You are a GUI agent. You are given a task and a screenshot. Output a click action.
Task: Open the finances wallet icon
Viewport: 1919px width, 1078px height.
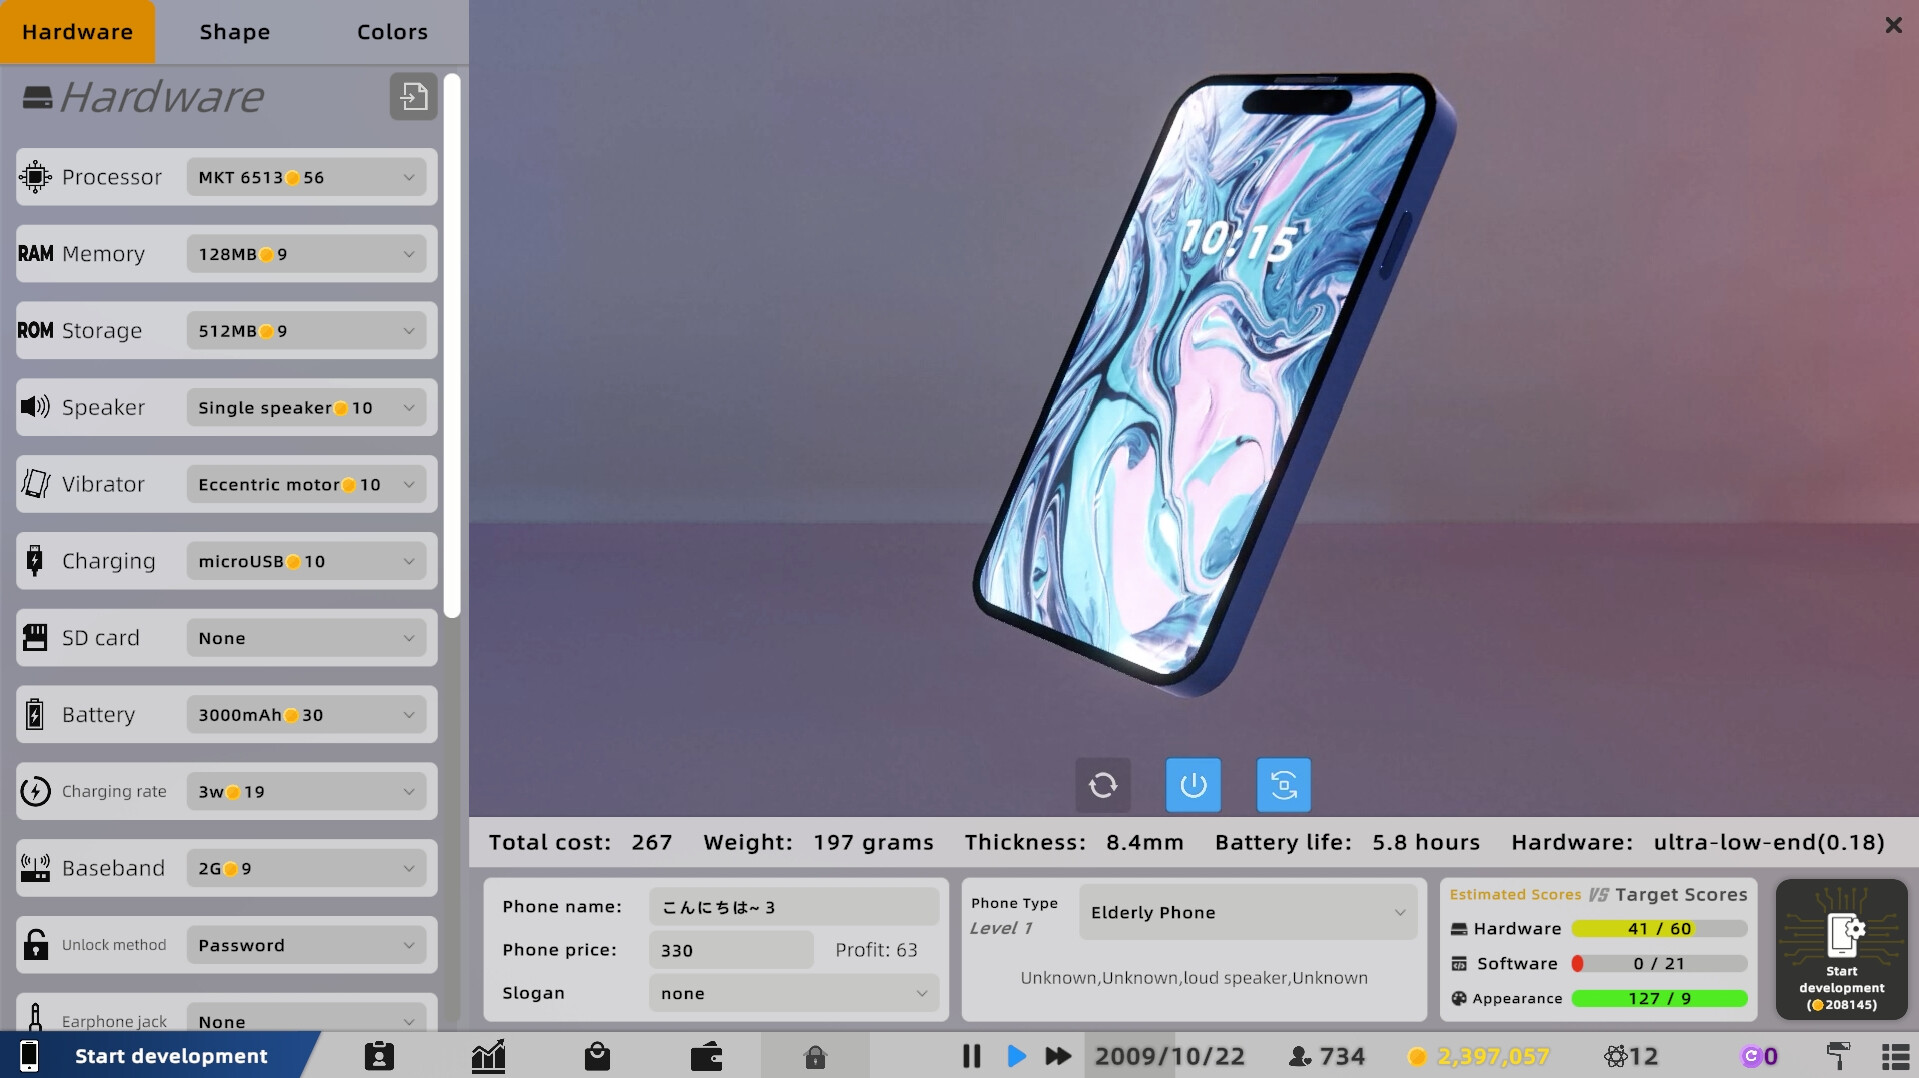(706, 1055)
